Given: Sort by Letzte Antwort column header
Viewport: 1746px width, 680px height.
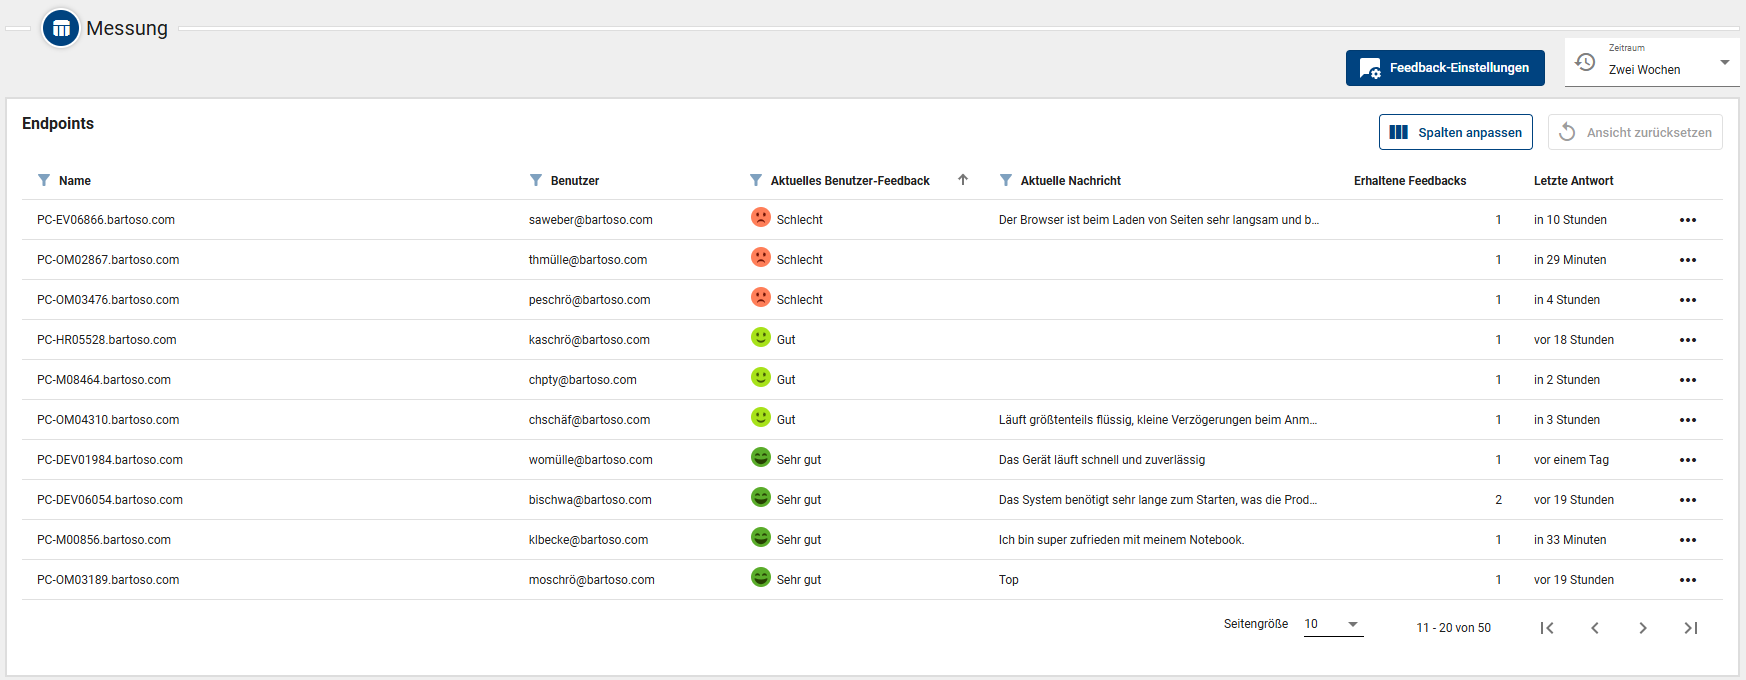Looking at the screenshot, I should 1573,181.
